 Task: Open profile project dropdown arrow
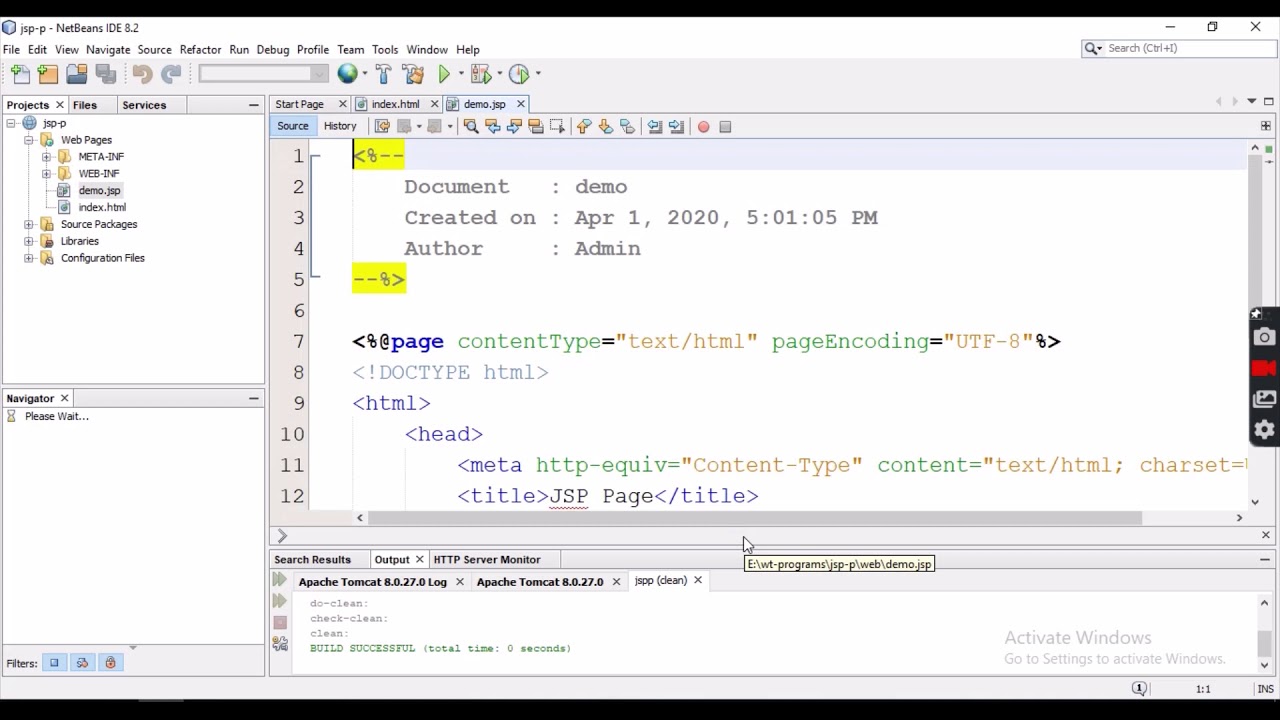coord(537,74)
